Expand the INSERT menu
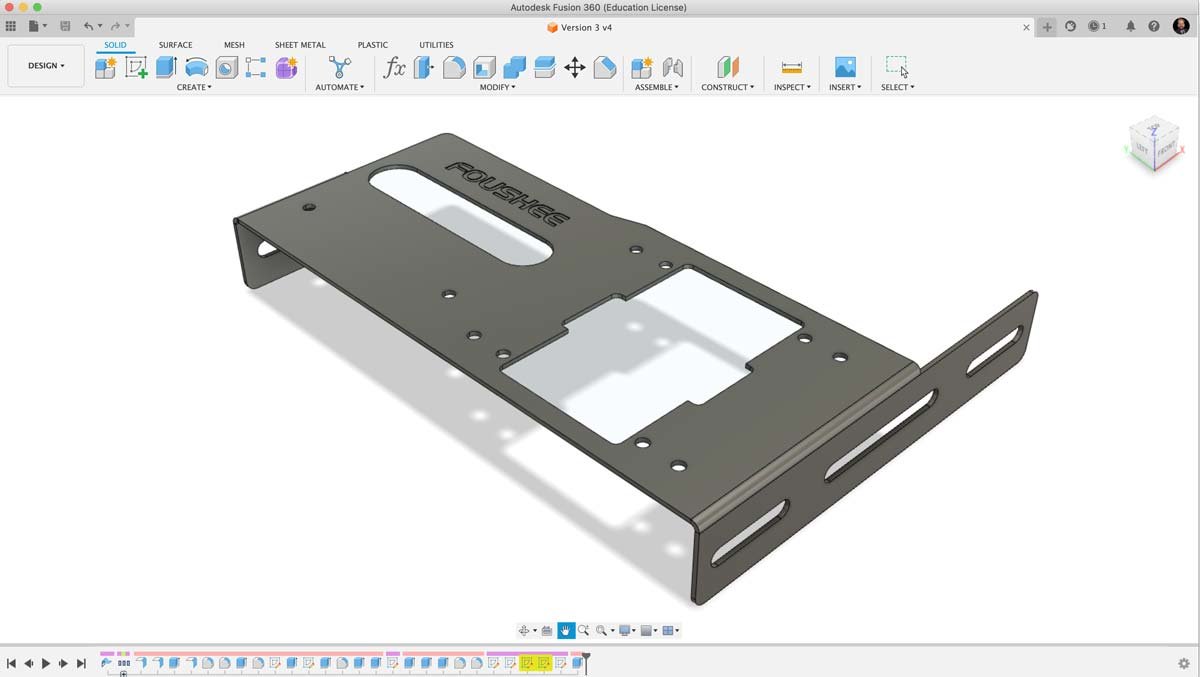 click(x=845, y=87)
